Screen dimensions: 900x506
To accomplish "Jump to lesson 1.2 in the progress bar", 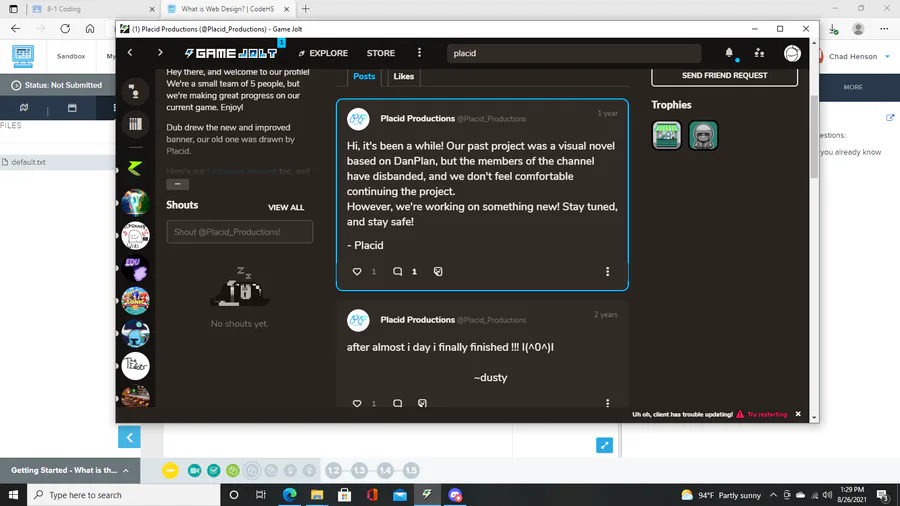I will pyautogui.click(x=333, y=470).
